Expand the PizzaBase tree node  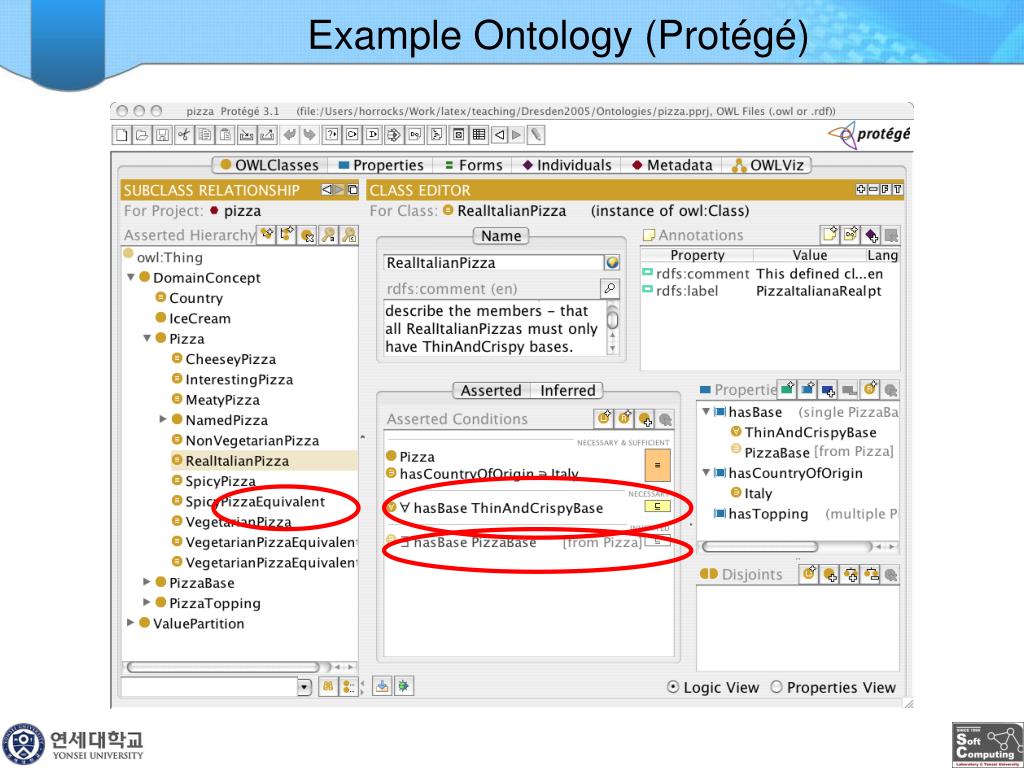[147, 582]
